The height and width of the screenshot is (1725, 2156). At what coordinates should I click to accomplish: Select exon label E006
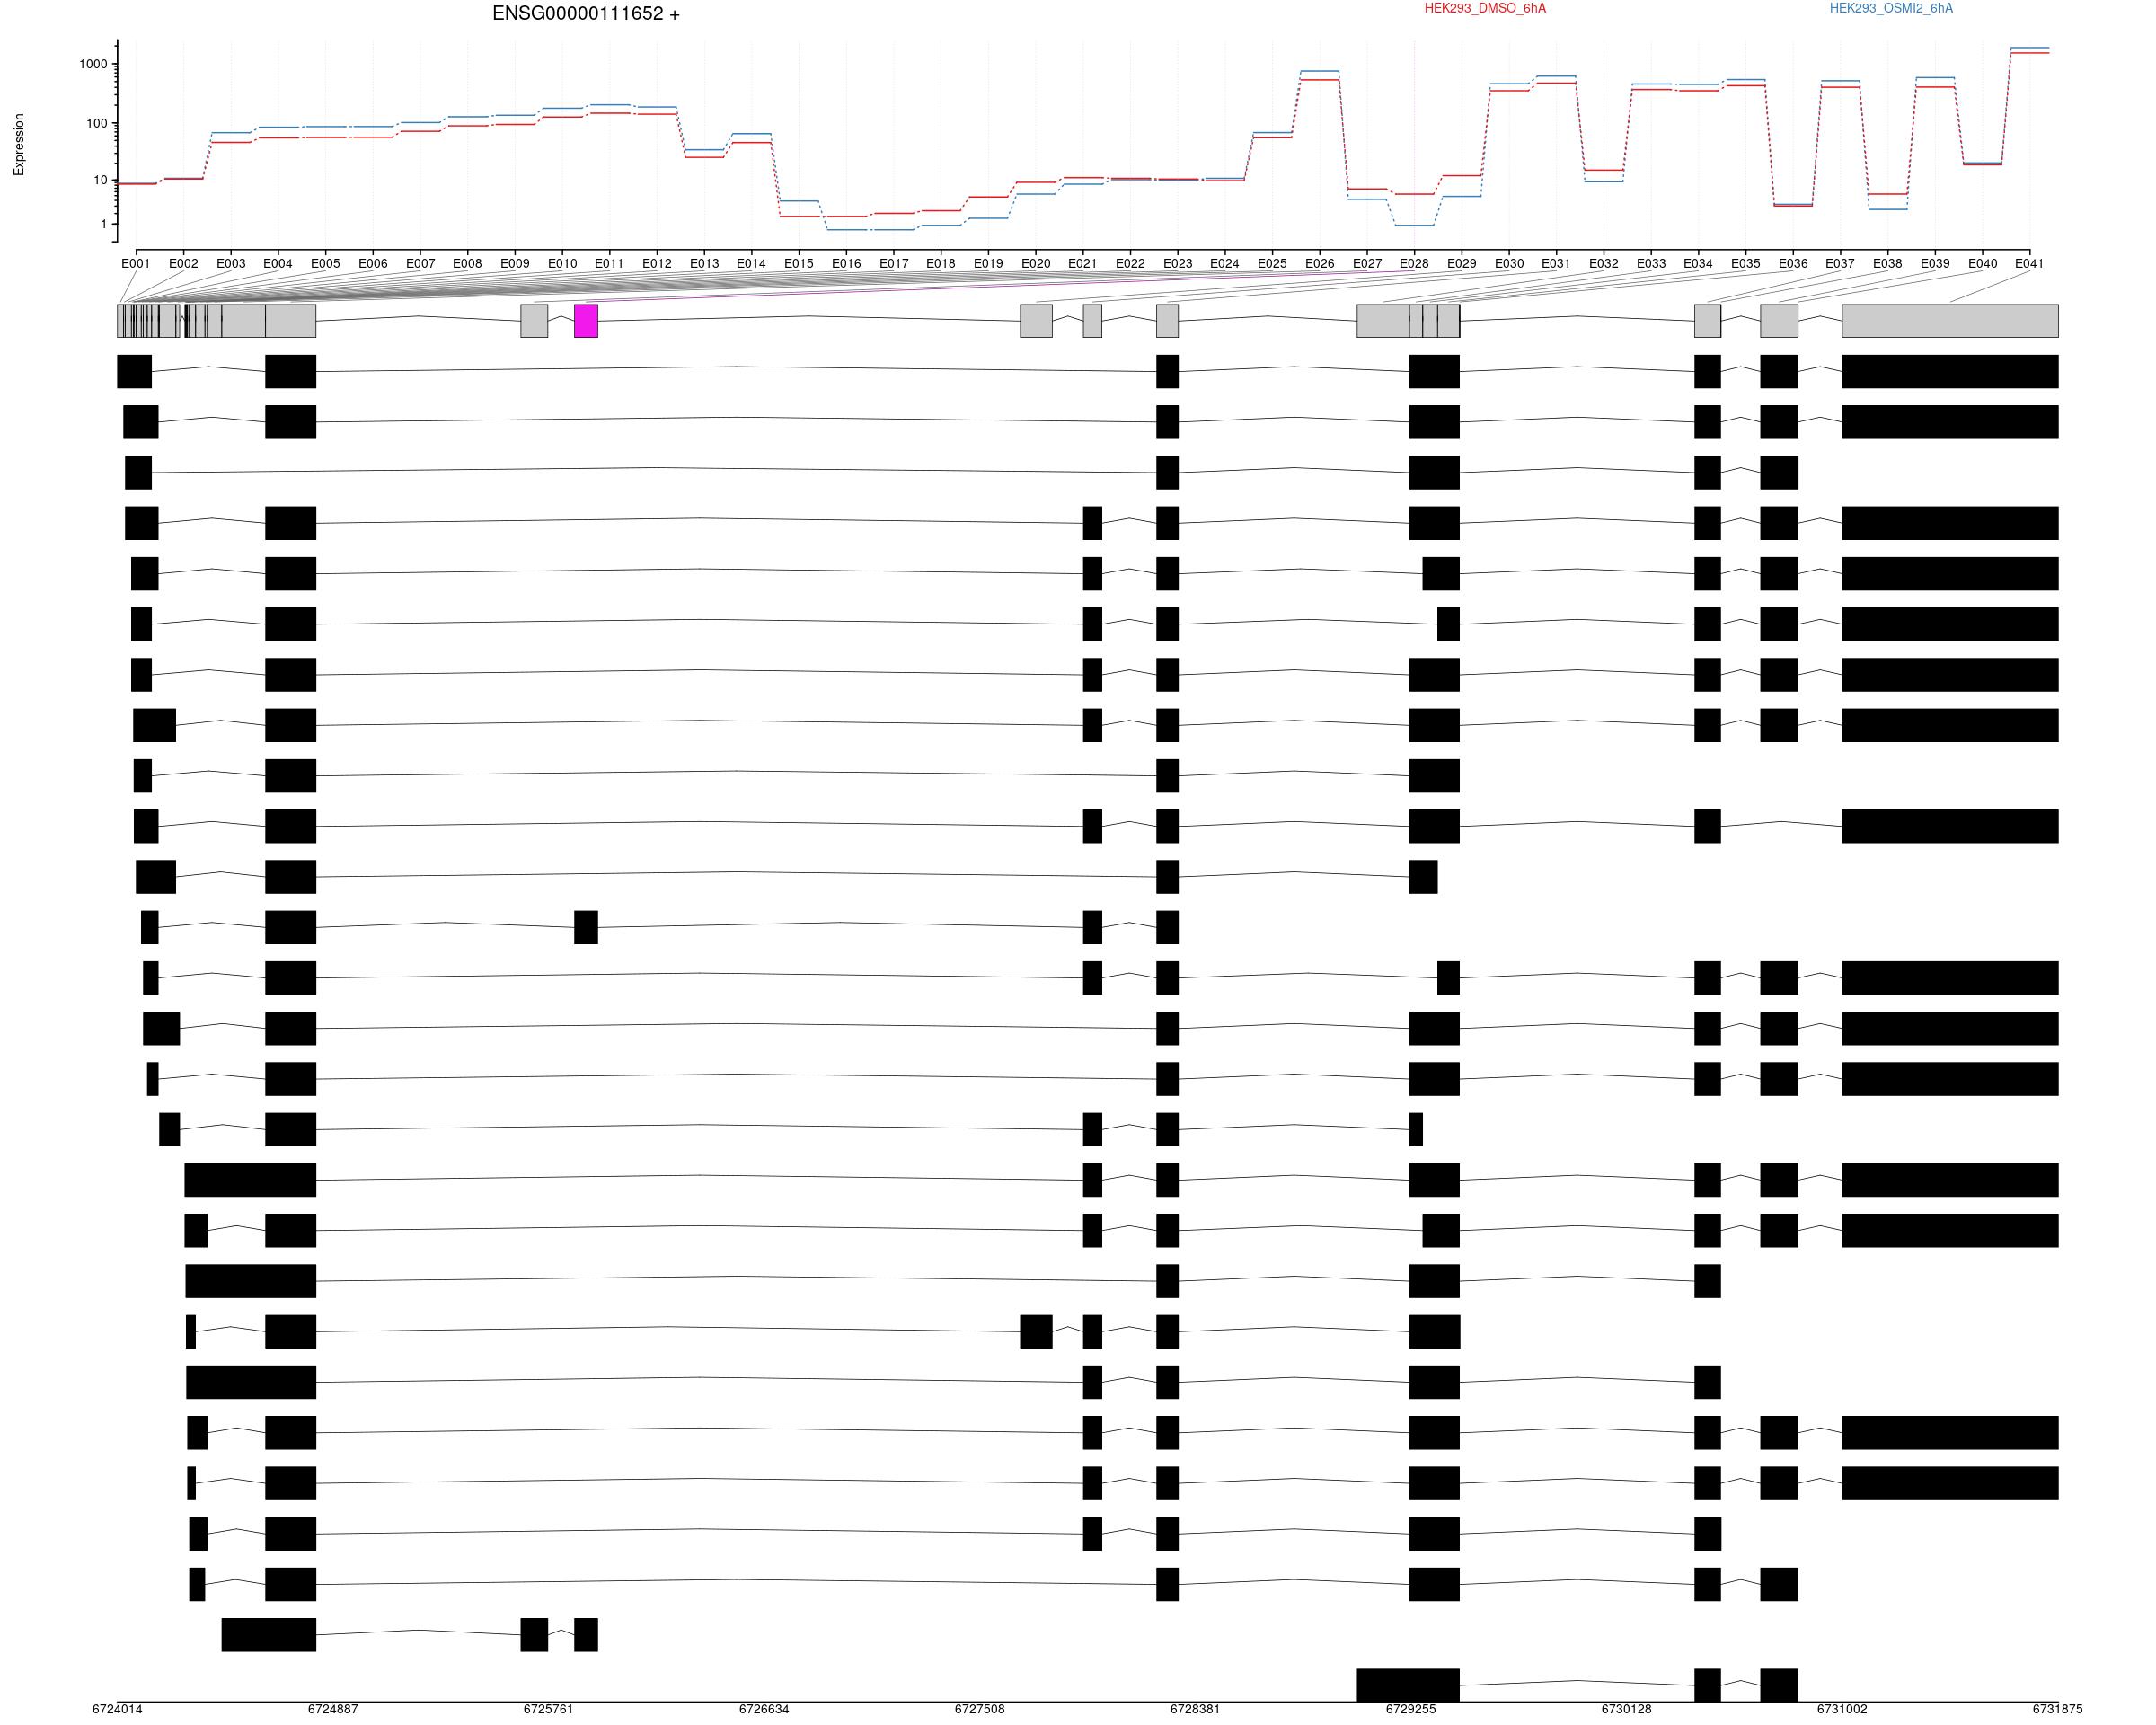[x=373, y=264]
